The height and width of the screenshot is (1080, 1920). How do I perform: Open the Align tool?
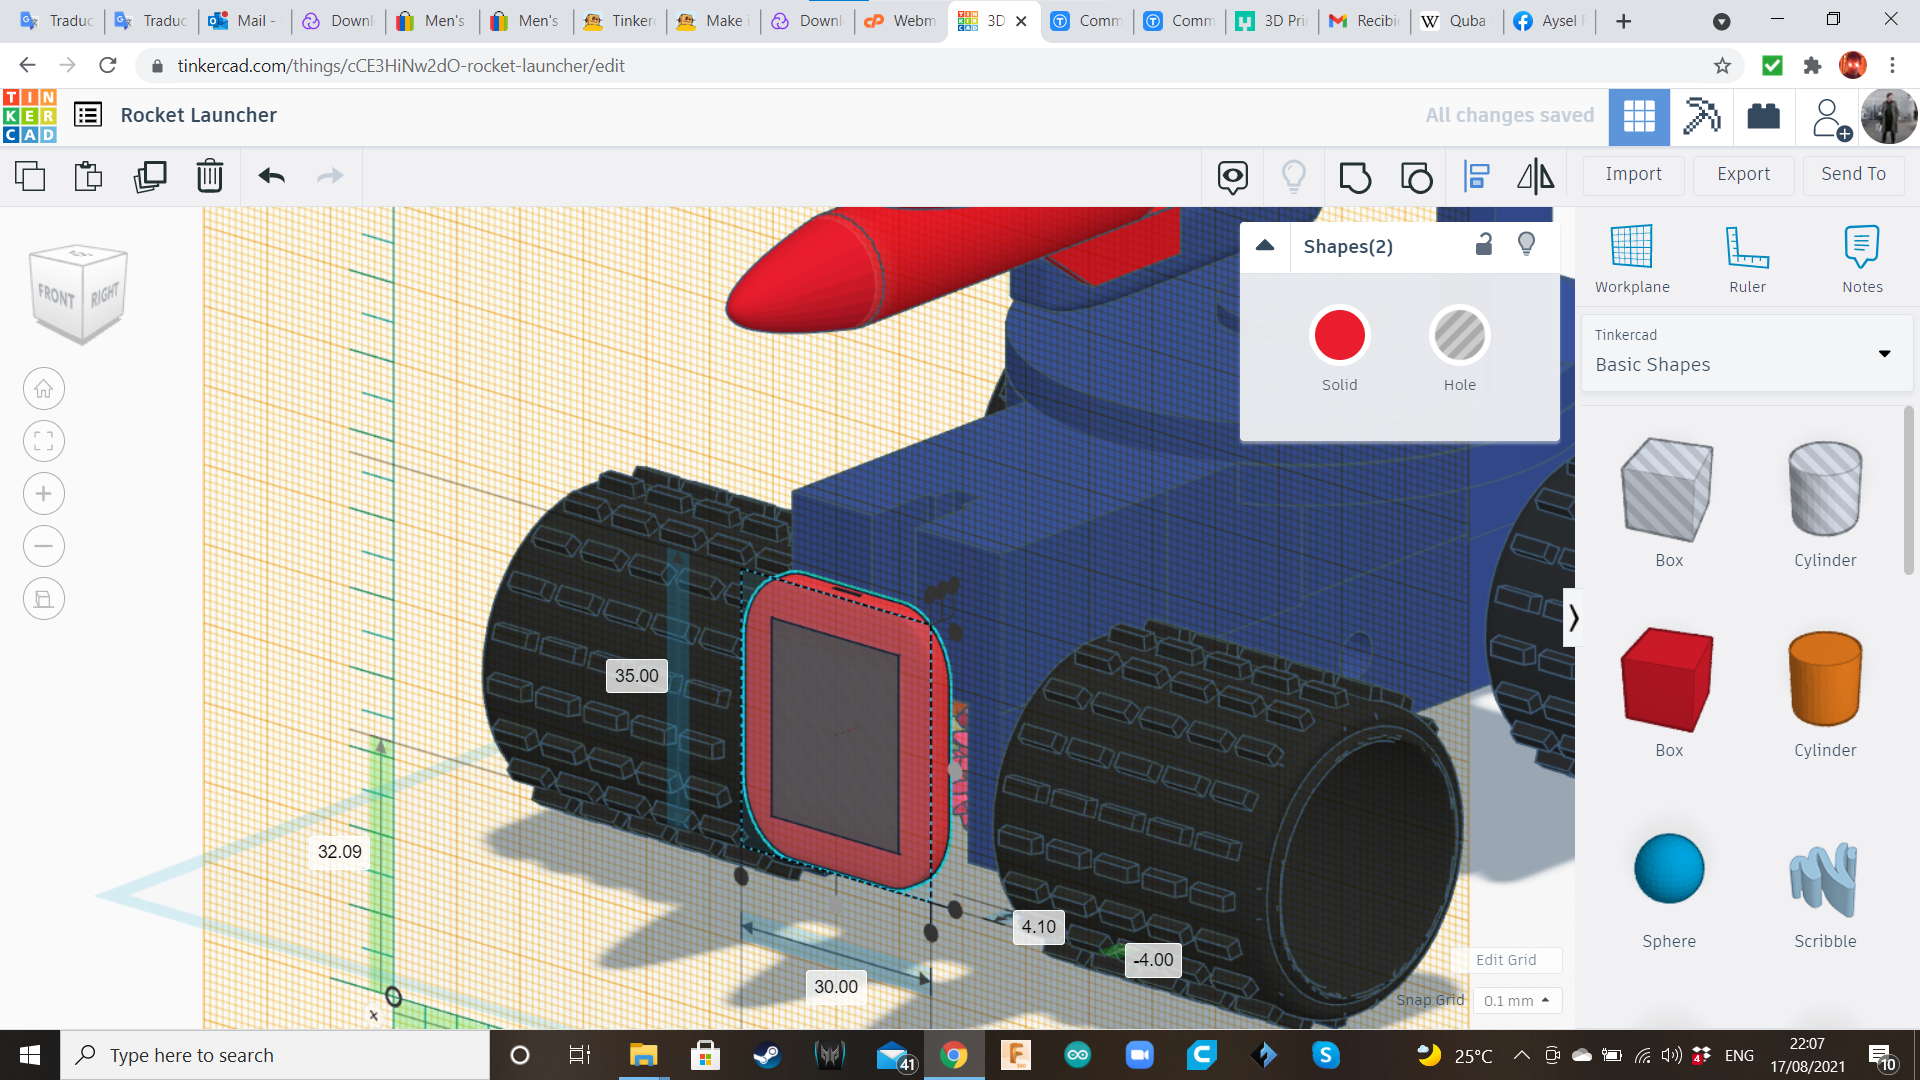[x=1476, y=177]
